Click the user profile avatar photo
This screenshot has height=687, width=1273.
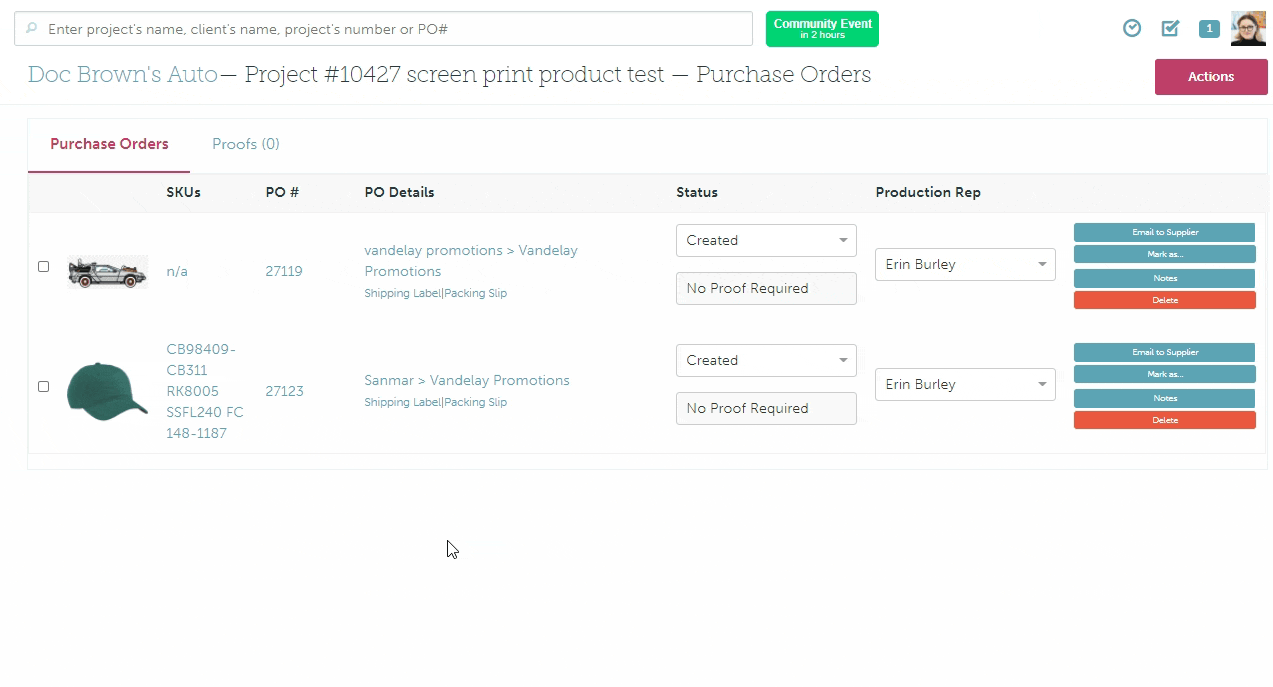pos(1248,29)
